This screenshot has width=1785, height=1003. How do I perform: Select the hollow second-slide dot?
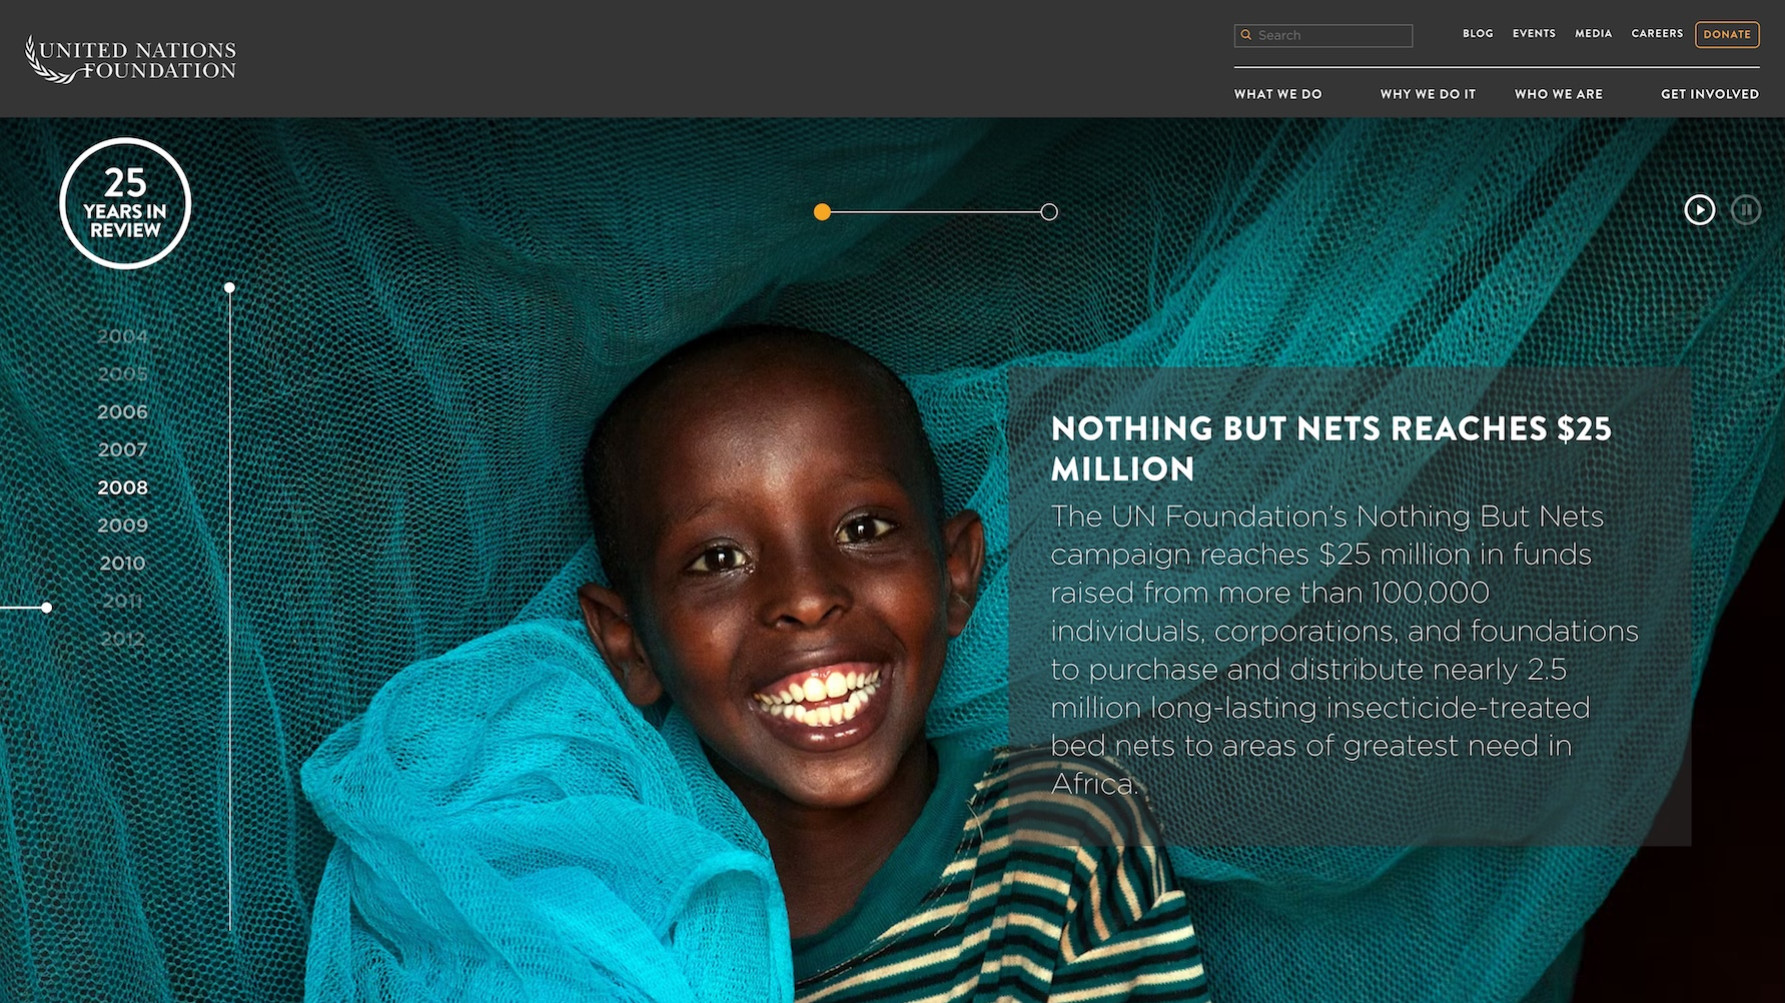pyautogui.click(x=1049, y=212)
